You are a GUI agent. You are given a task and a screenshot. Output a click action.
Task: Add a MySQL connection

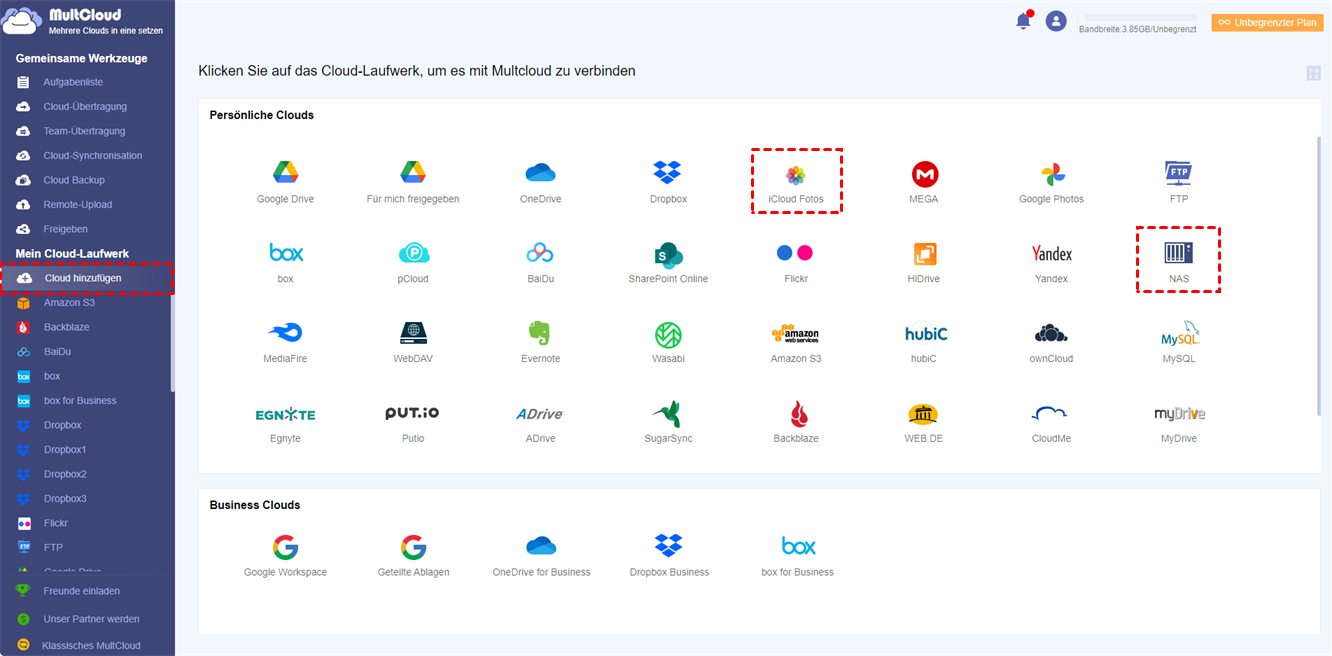pos(1179,342)
